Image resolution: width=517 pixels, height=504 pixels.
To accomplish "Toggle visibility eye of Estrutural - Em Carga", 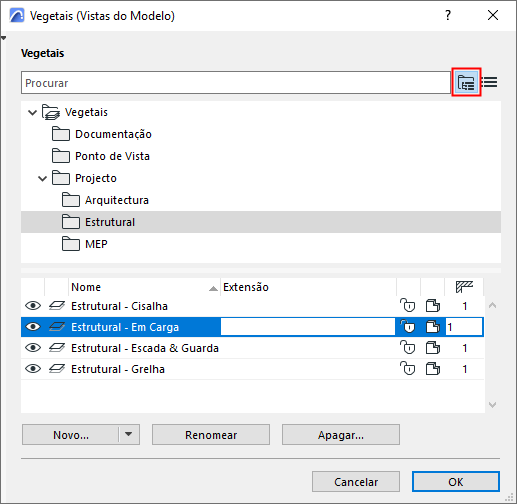I will 33,327.
